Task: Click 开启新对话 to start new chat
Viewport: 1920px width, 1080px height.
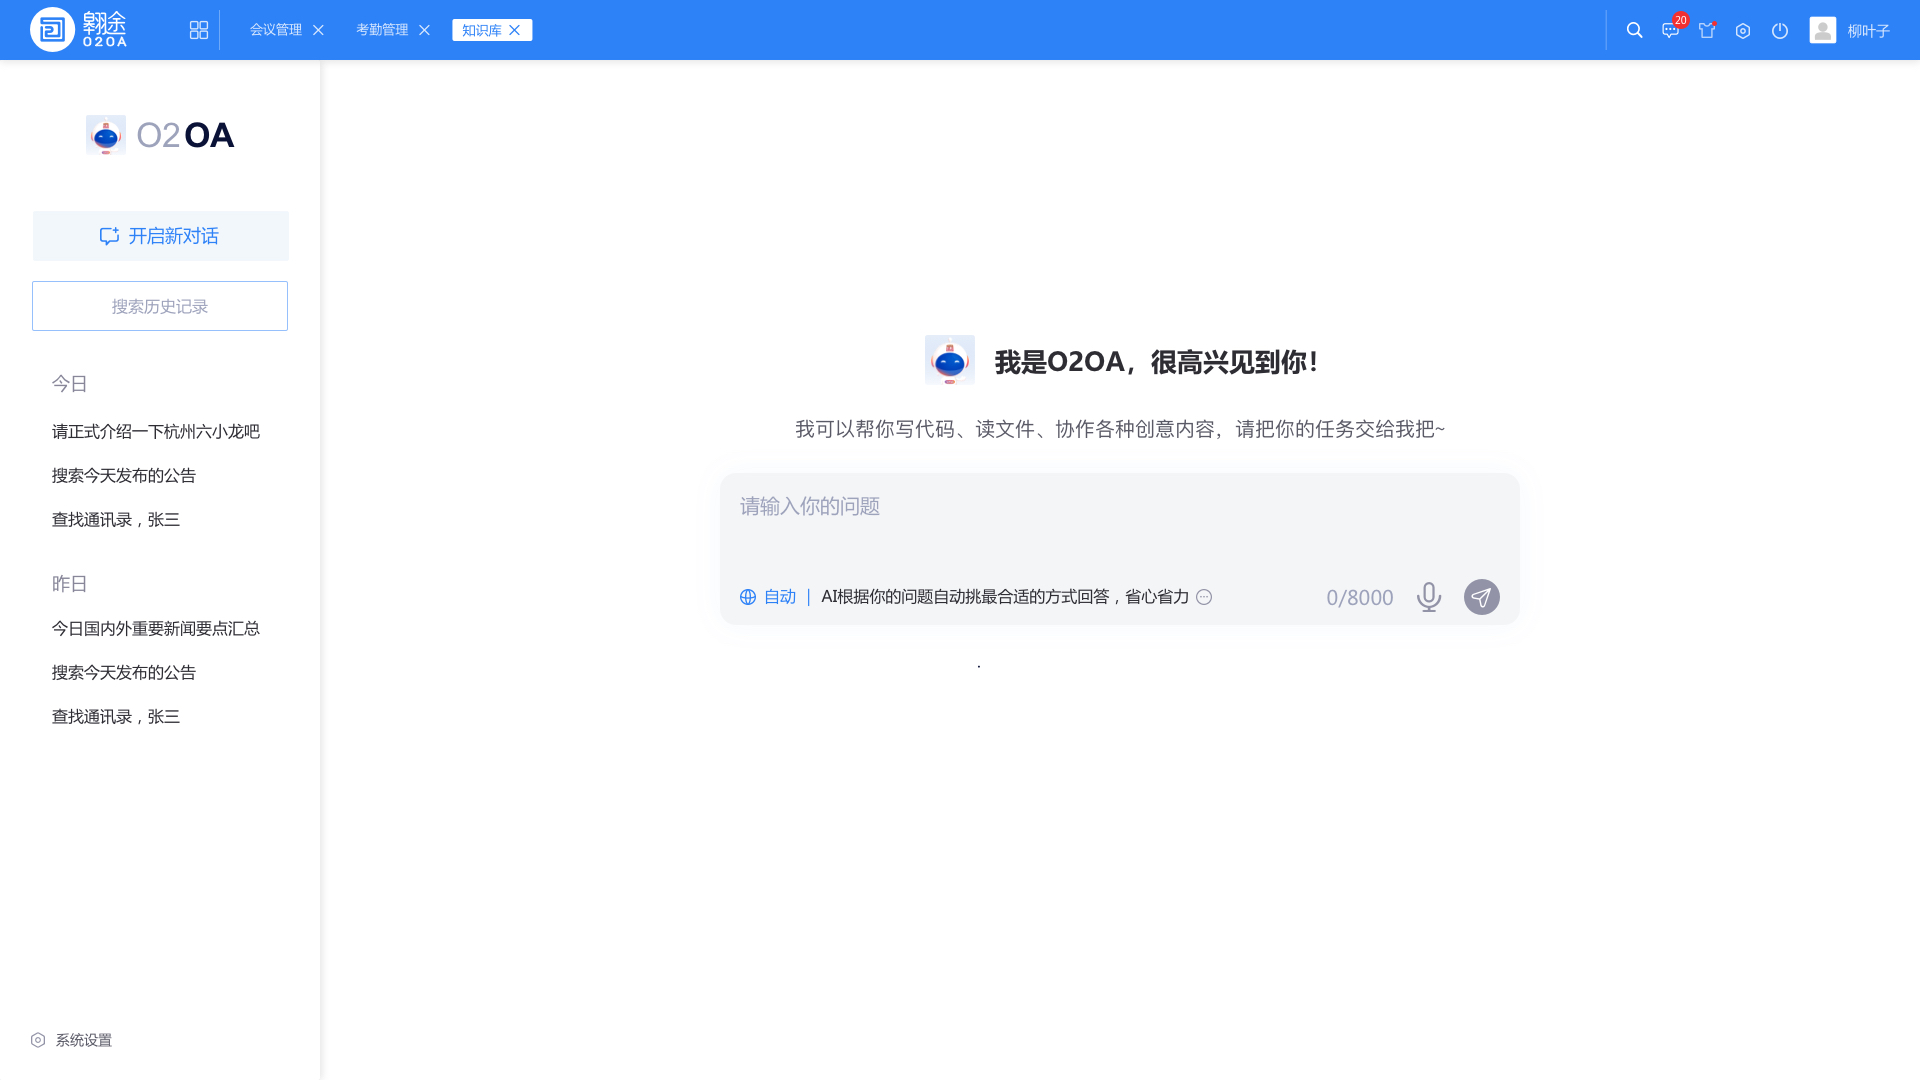Action: coord(160,236)
